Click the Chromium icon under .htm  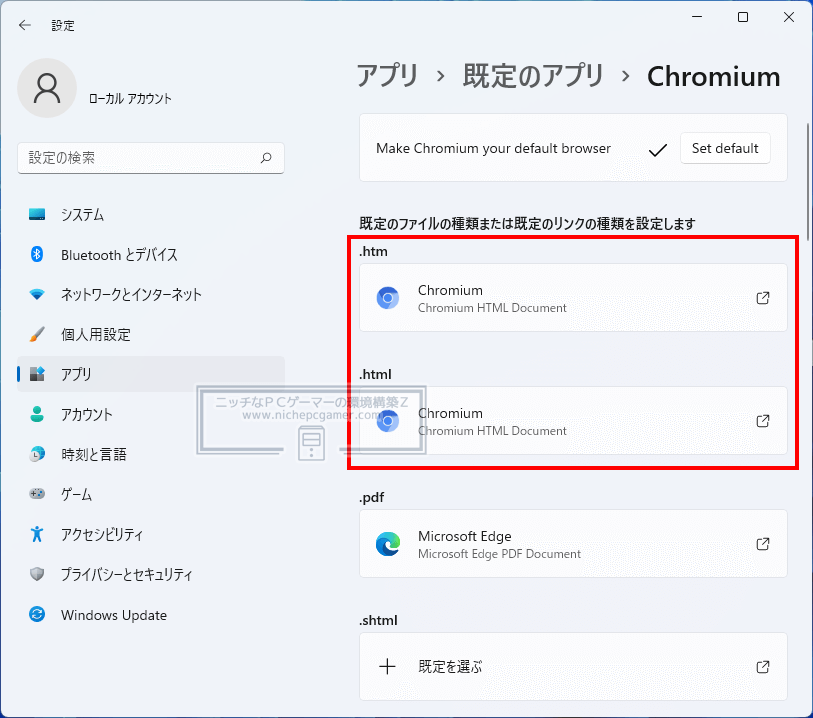[x=388, y=298]
